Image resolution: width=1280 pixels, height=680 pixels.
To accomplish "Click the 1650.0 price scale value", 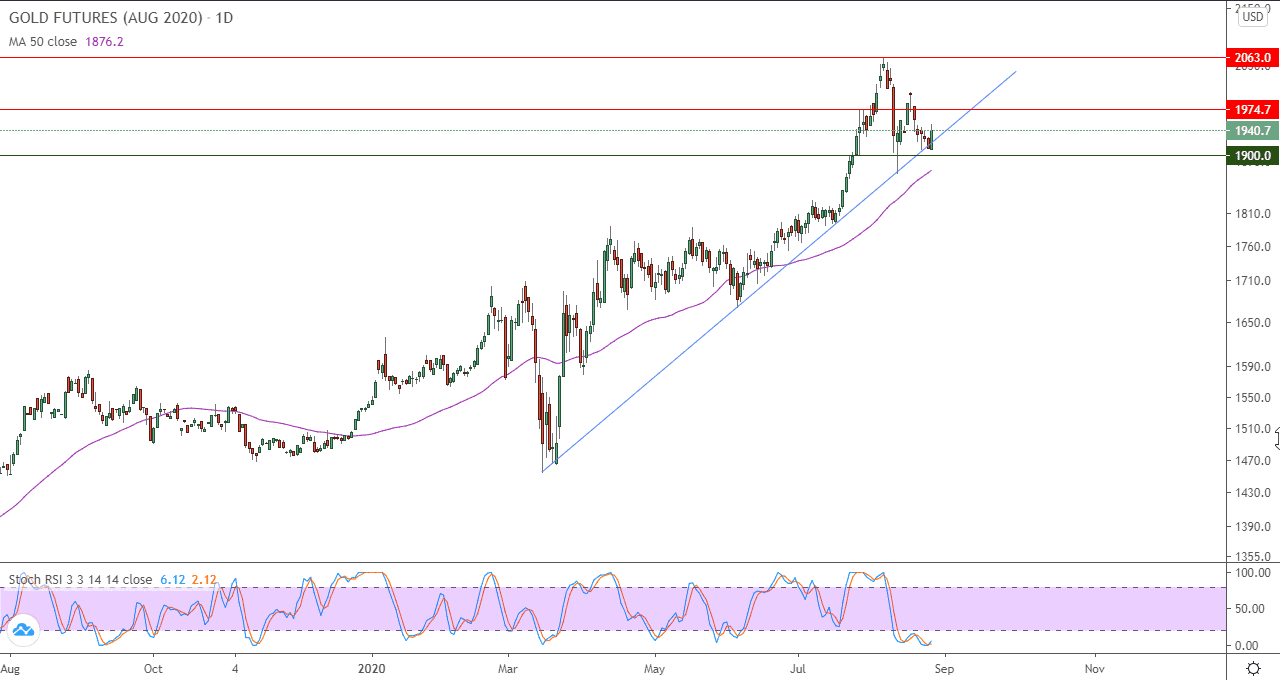I will pos(1253,323).
